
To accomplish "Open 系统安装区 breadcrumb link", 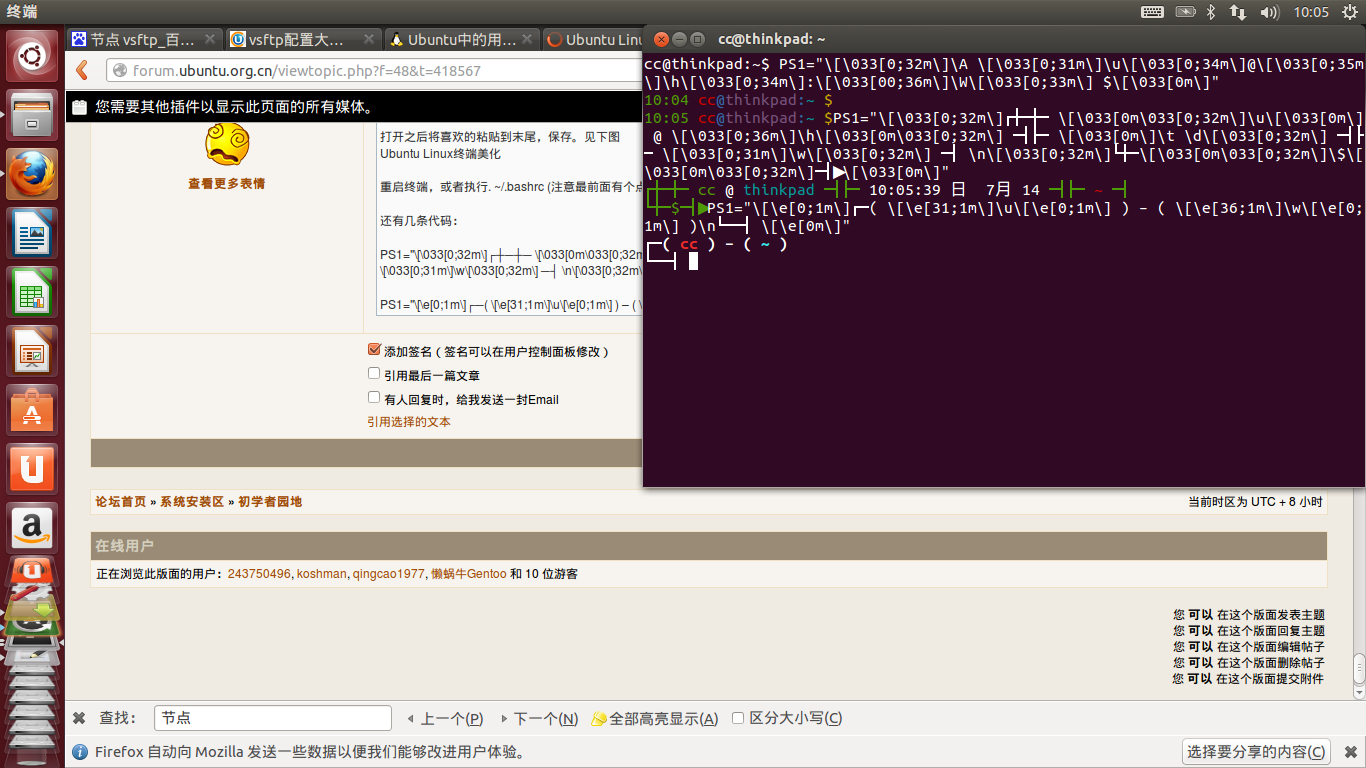I will pyautogui.click(x=192, y=502).
